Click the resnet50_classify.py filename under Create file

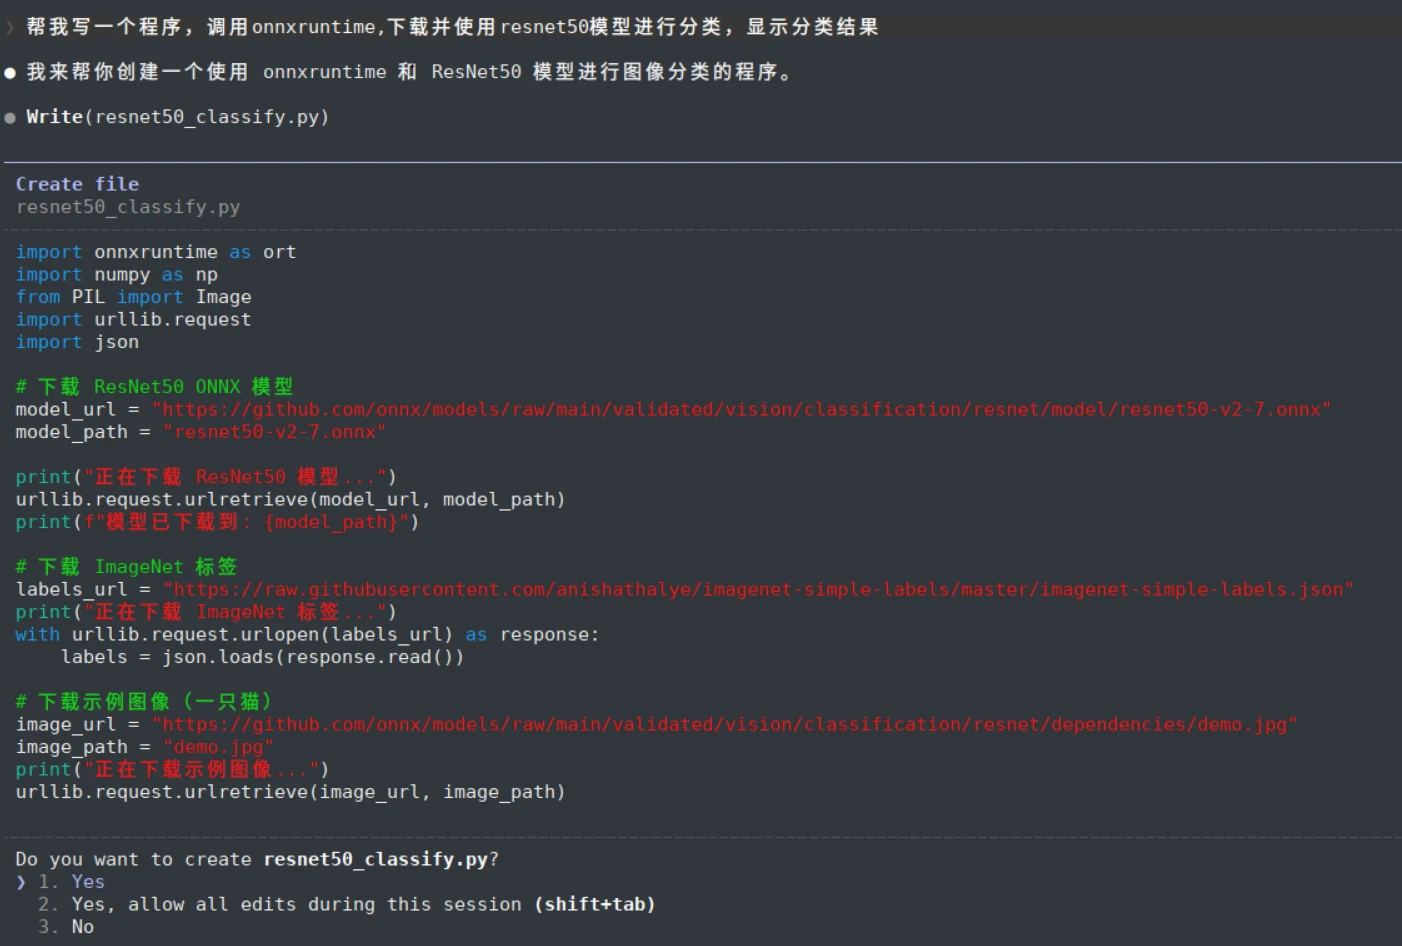(x=128, y=207)
